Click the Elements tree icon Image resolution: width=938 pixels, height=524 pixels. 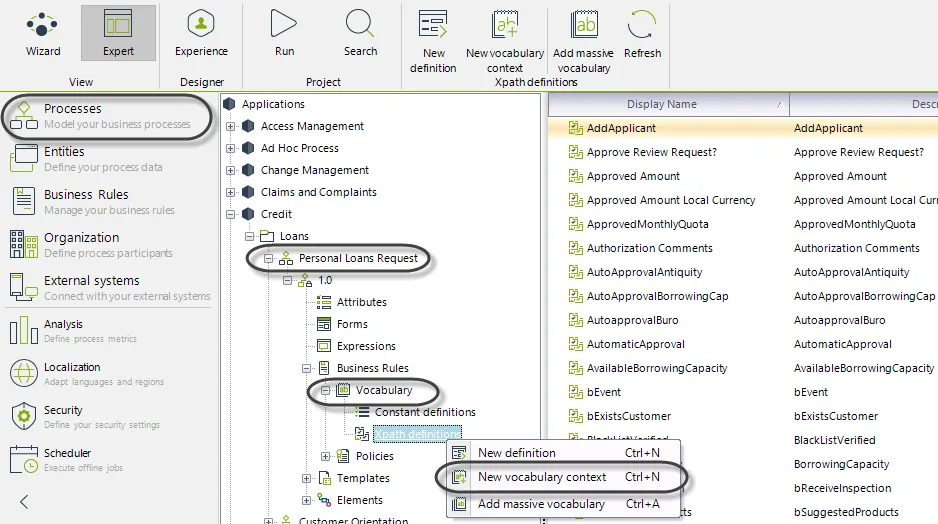point(324,499)
